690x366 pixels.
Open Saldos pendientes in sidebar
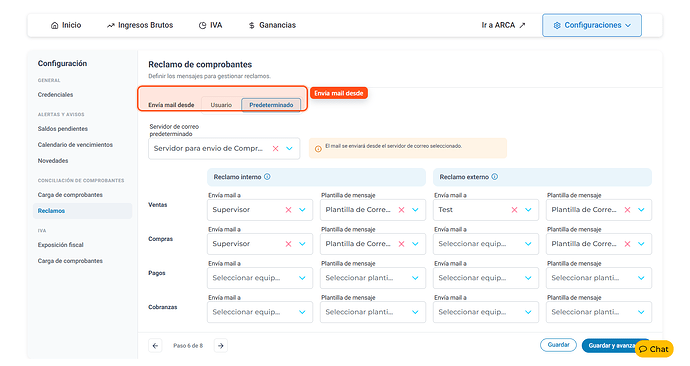tap(63, 129)
